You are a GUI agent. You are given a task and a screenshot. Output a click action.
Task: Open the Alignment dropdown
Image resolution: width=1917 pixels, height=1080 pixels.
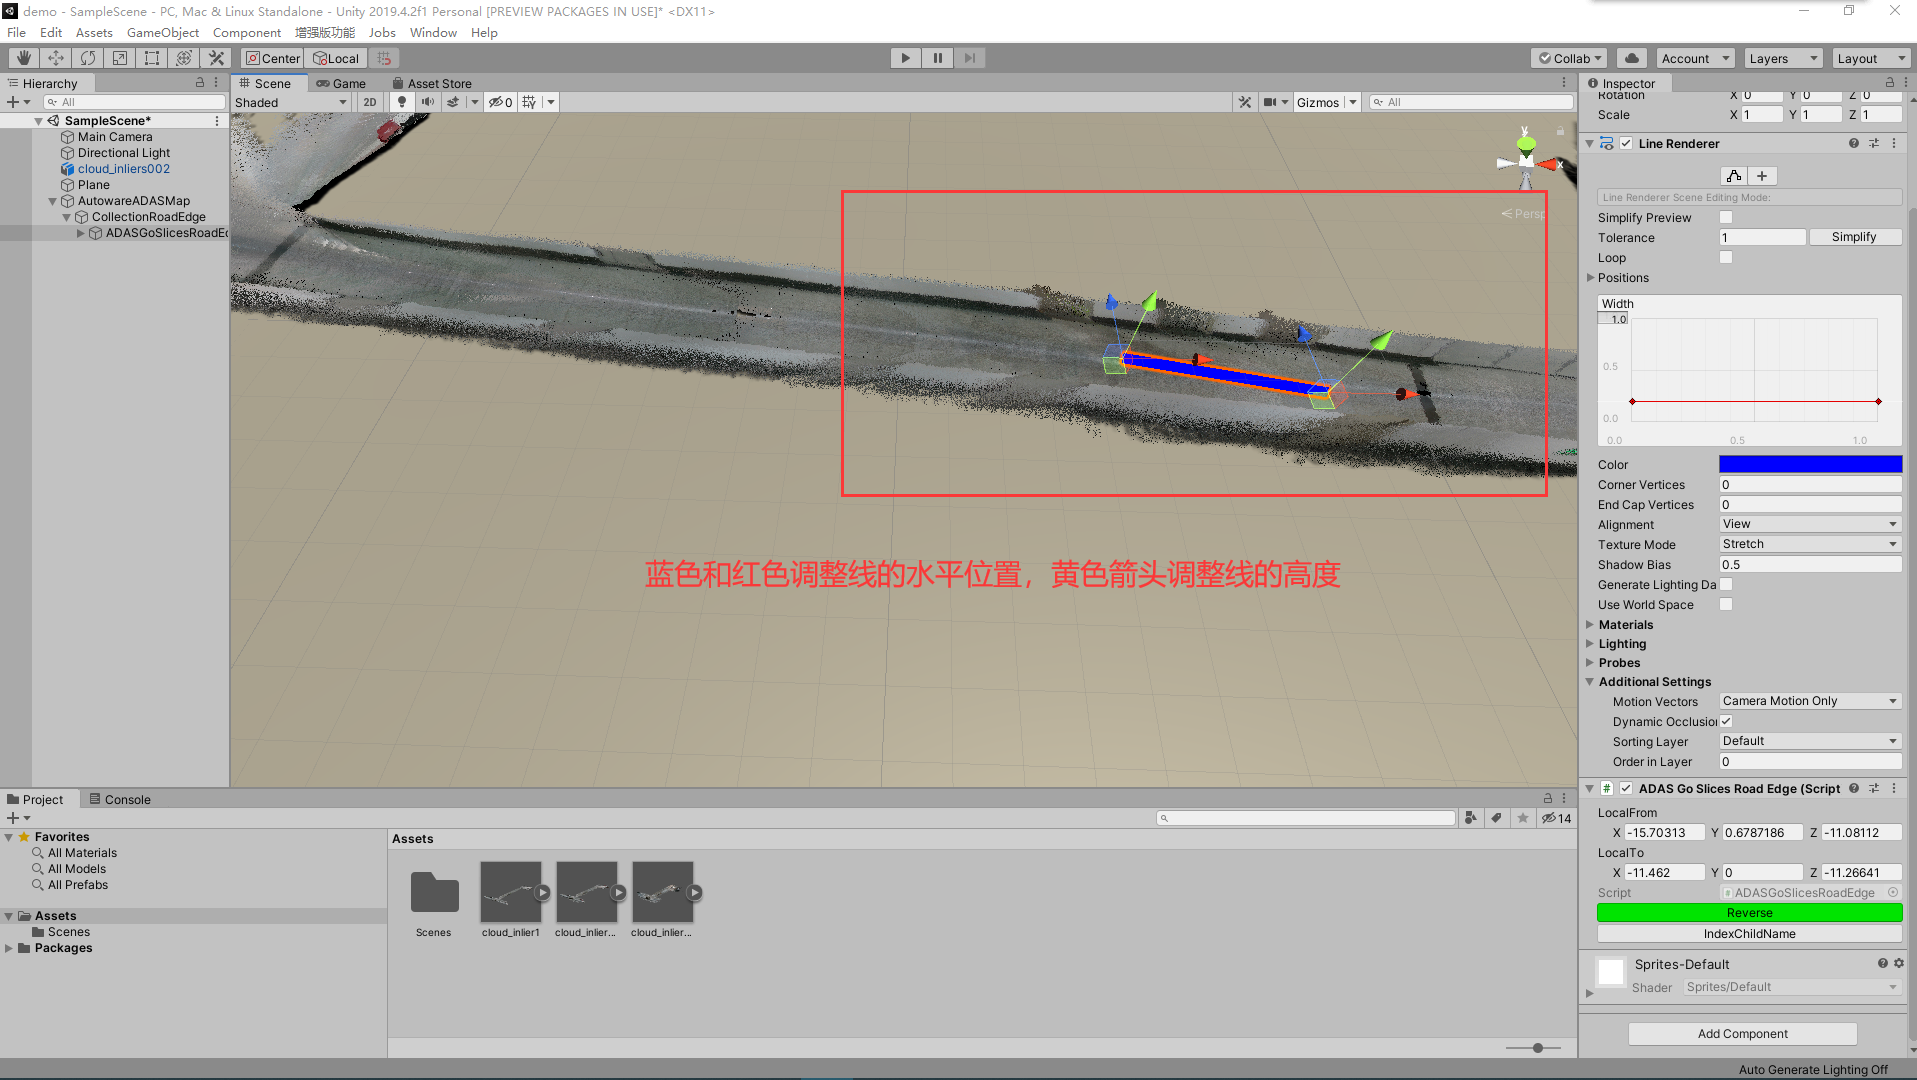pos(1810,524)
